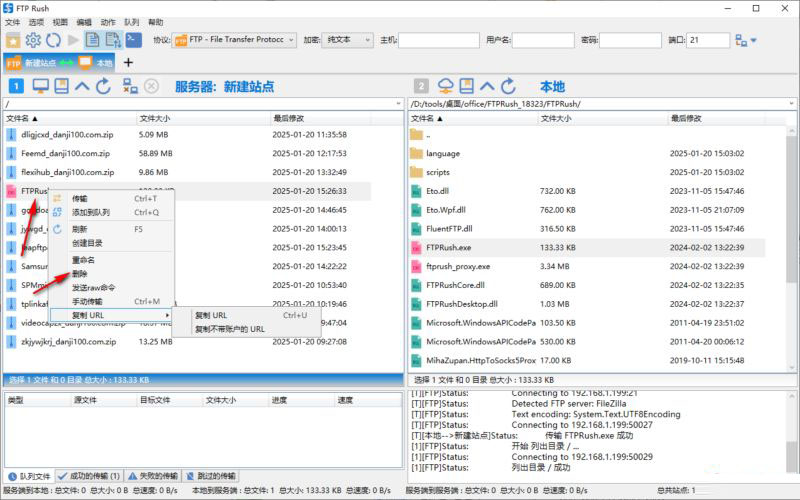
Task: Open the language folder in local panel
Action: click(x=587, y=154)
